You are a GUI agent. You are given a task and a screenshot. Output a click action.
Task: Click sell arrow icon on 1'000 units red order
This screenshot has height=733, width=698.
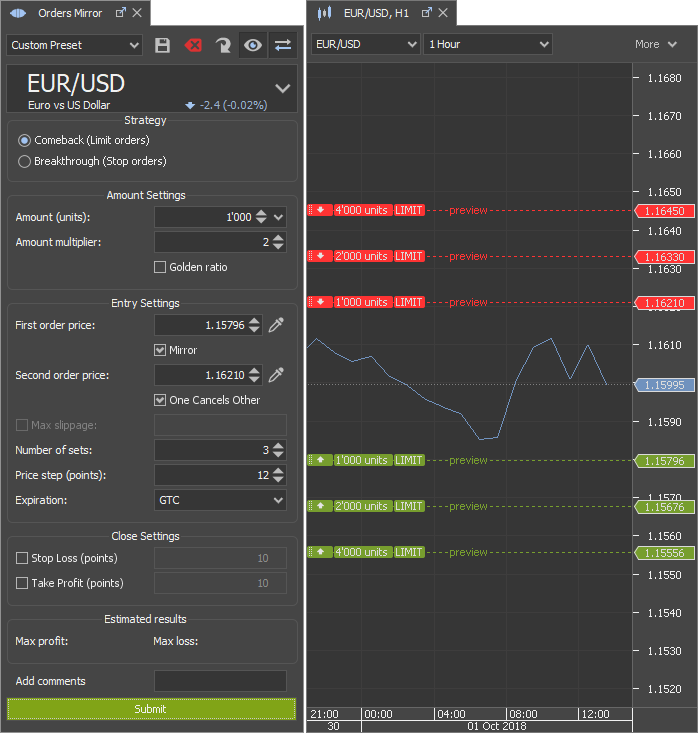coord(320,302)
